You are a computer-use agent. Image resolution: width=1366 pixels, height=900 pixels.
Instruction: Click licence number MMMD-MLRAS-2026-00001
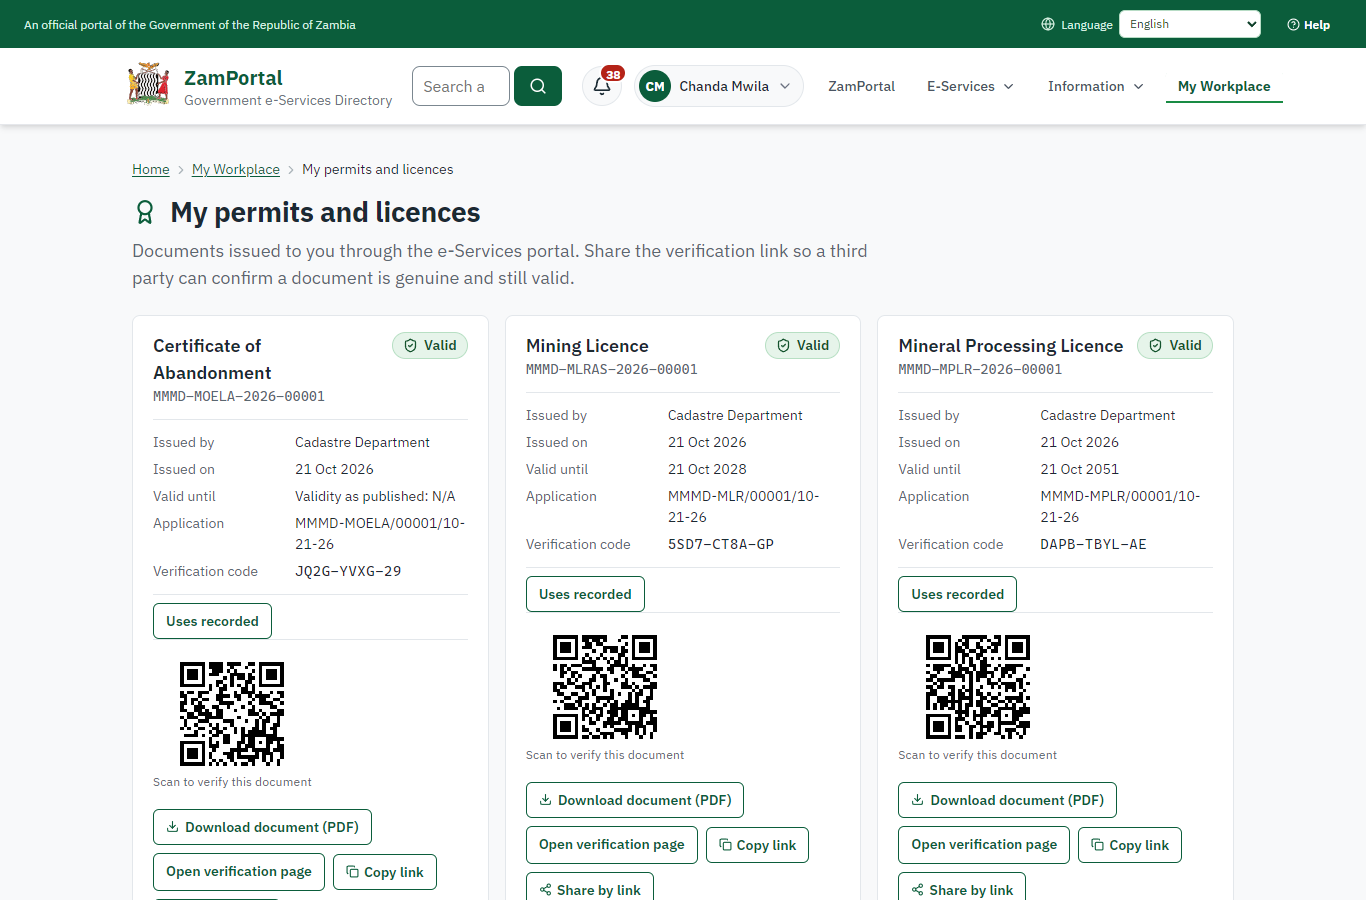(612, 369)
